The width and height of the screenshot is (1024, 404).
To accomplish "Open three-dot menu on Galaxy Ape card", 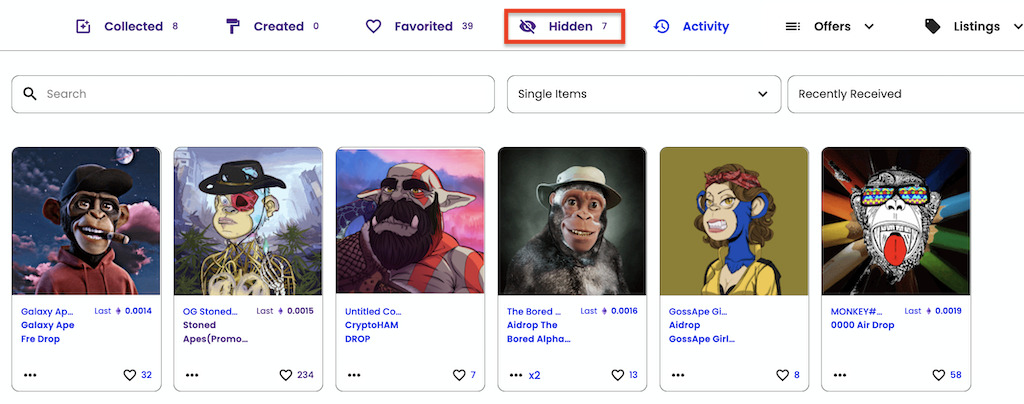I will 30,375.
